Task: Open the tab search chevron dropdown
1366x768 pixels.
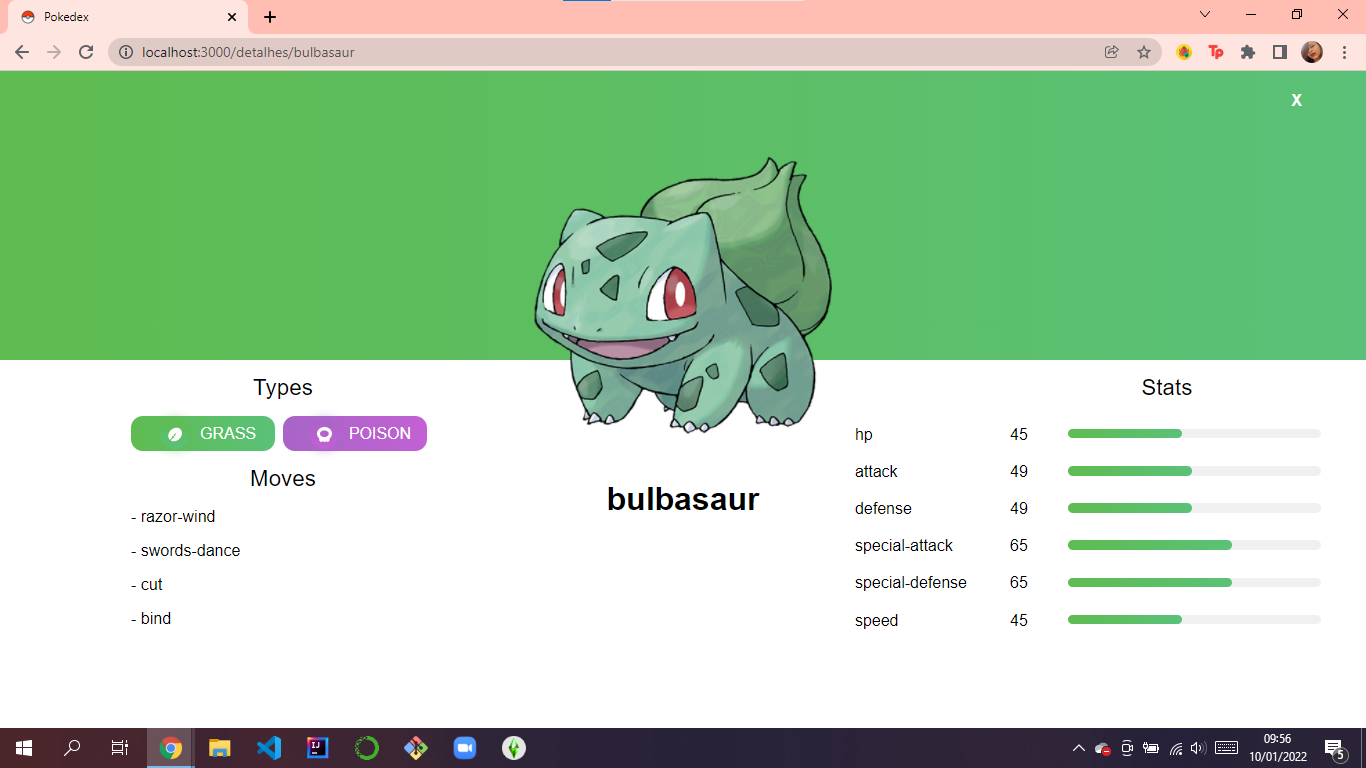Action: 1204,15
